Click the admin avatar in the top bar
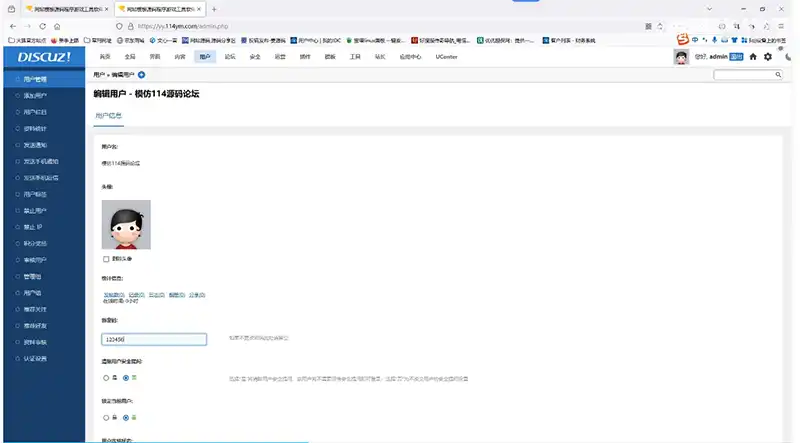This screenshot has height=443, width=800. [x=682, y=57]
